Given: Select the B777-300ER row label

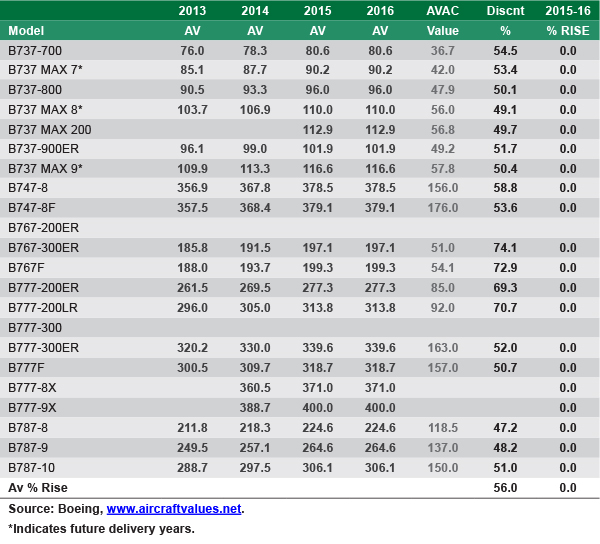Looking at the screenshot, I should 43,348.
